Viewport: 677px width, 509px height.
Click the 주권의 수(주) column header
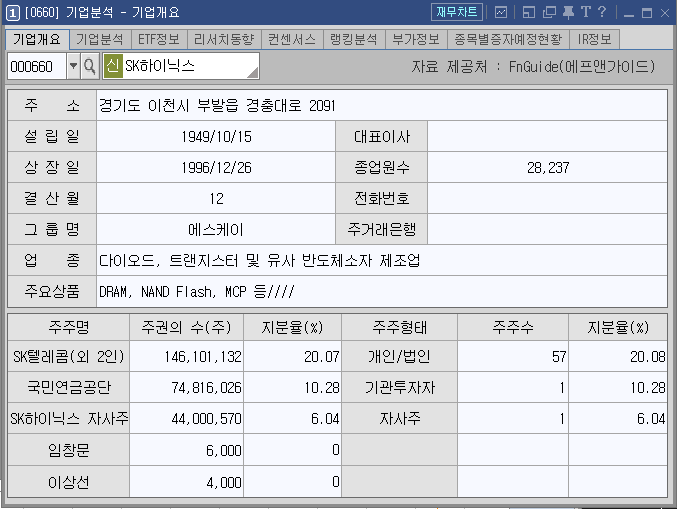coord(187,327)
